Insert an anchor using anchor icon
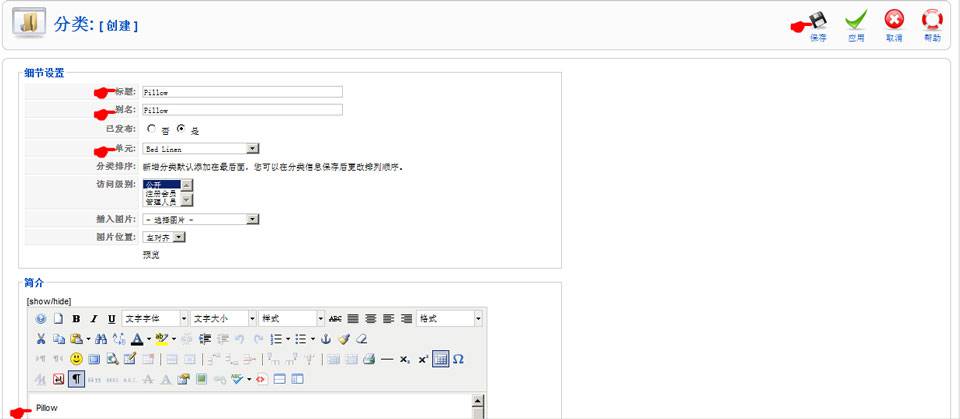Viewport: 960px width, 419px height. tap(326, 339)
